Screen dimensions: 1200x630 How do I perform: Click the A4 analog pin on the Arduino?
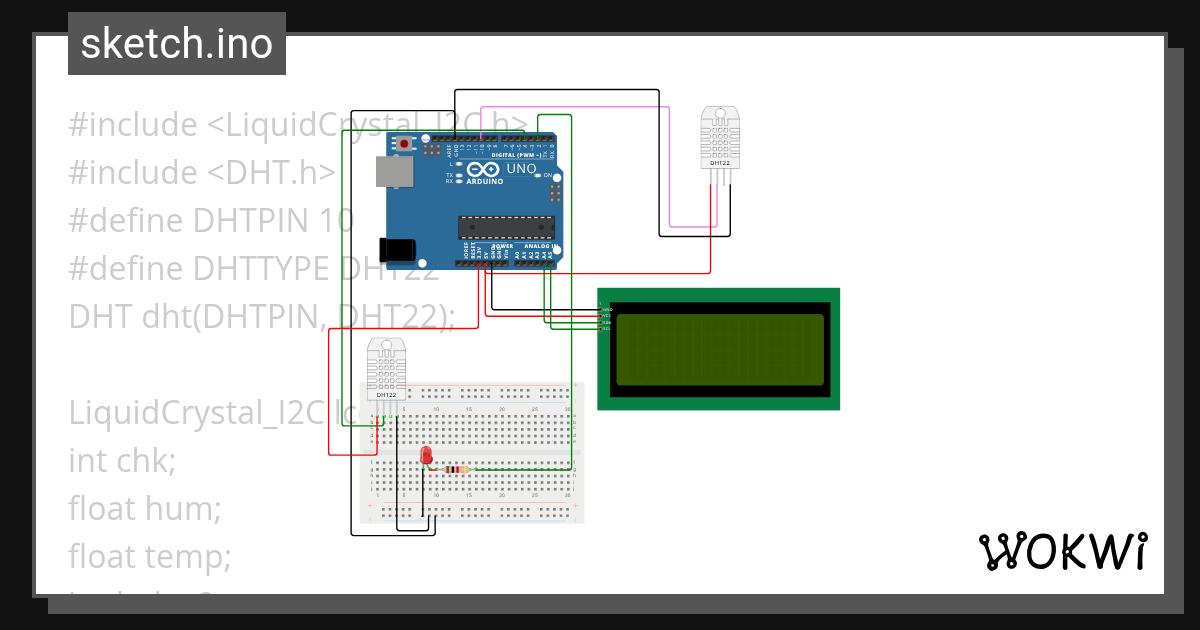544,263
